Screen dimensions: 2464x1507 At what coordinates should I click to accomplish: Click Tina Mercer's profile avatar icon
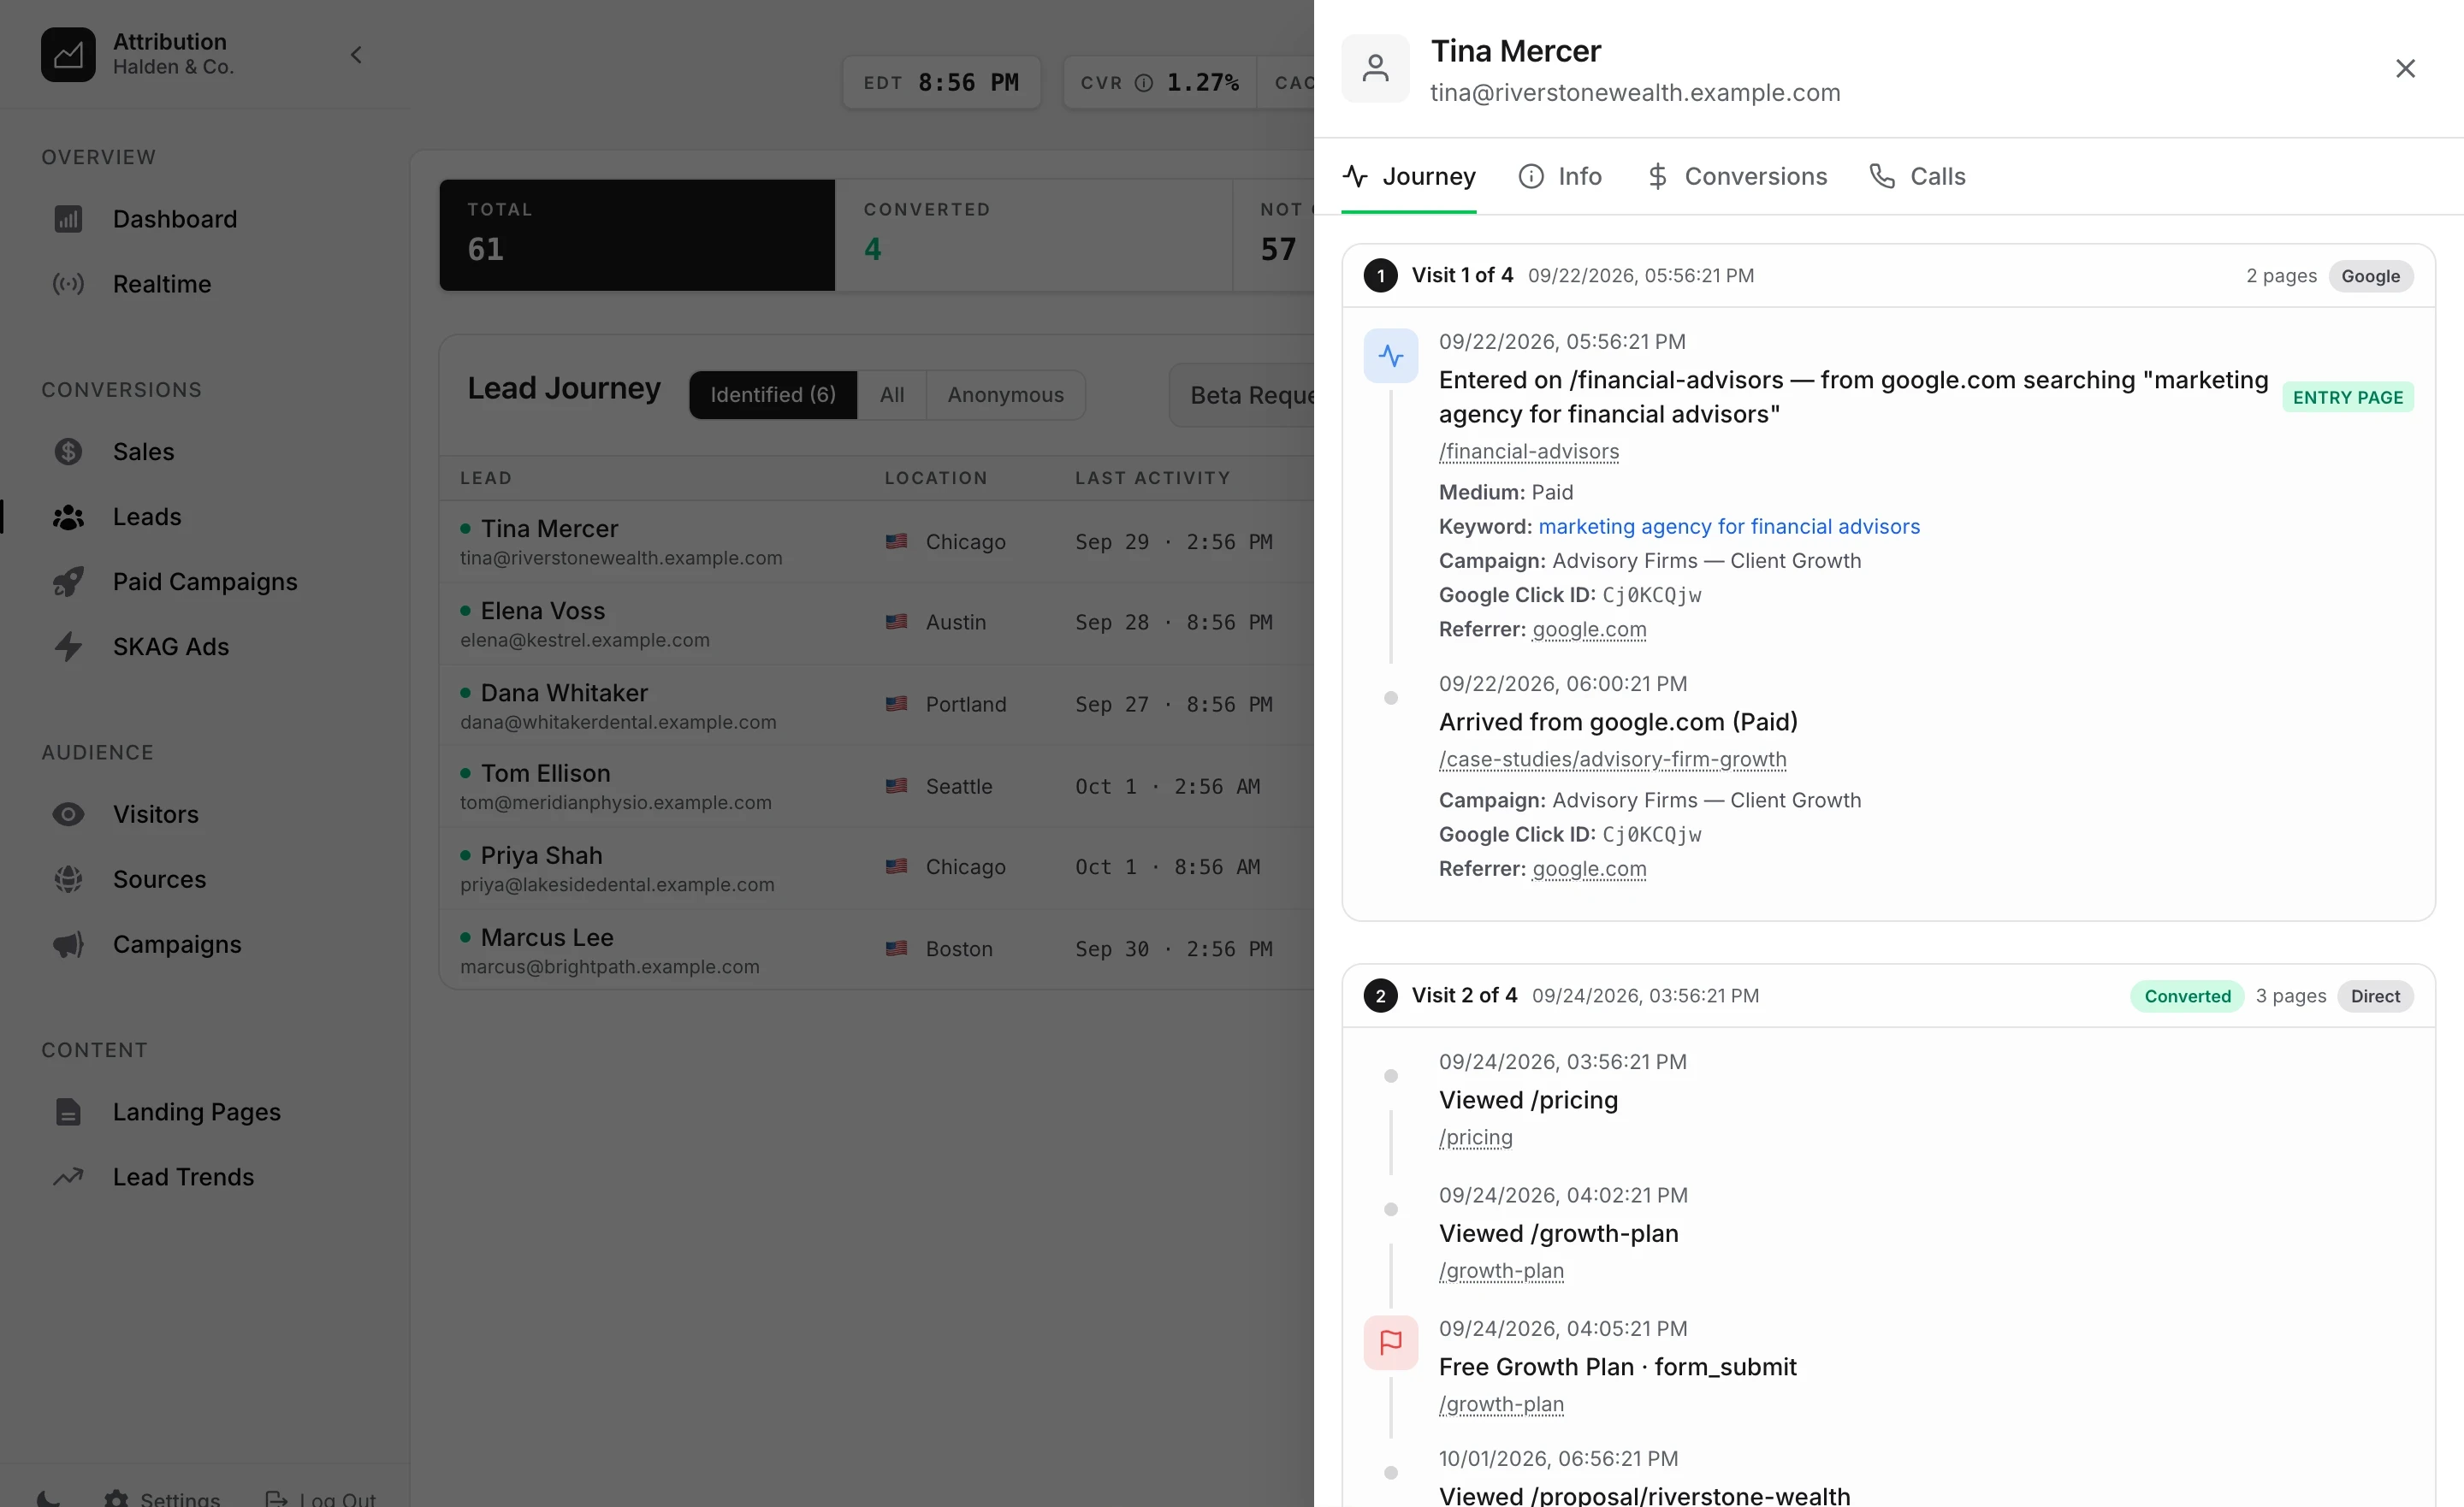[x=1375, y=68]
